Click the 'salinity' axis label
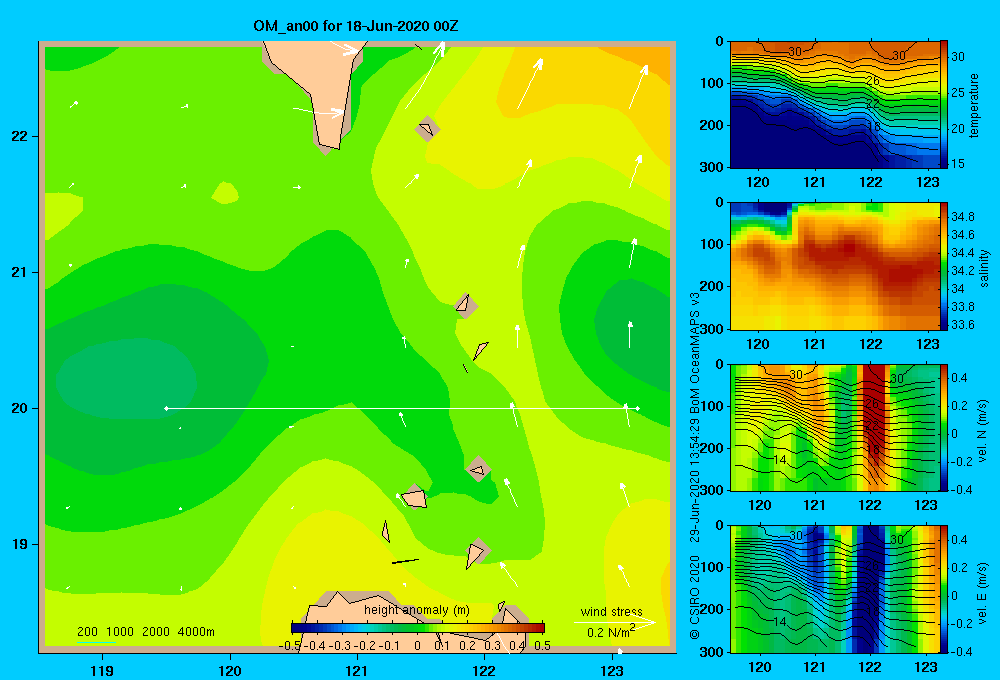Image resolution: width=1000 pixels, height=680 pixels. point(984,268)
